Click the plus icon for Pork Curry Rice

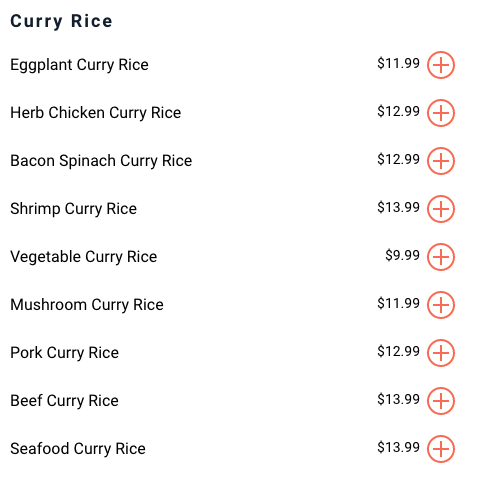coord(441,353)
